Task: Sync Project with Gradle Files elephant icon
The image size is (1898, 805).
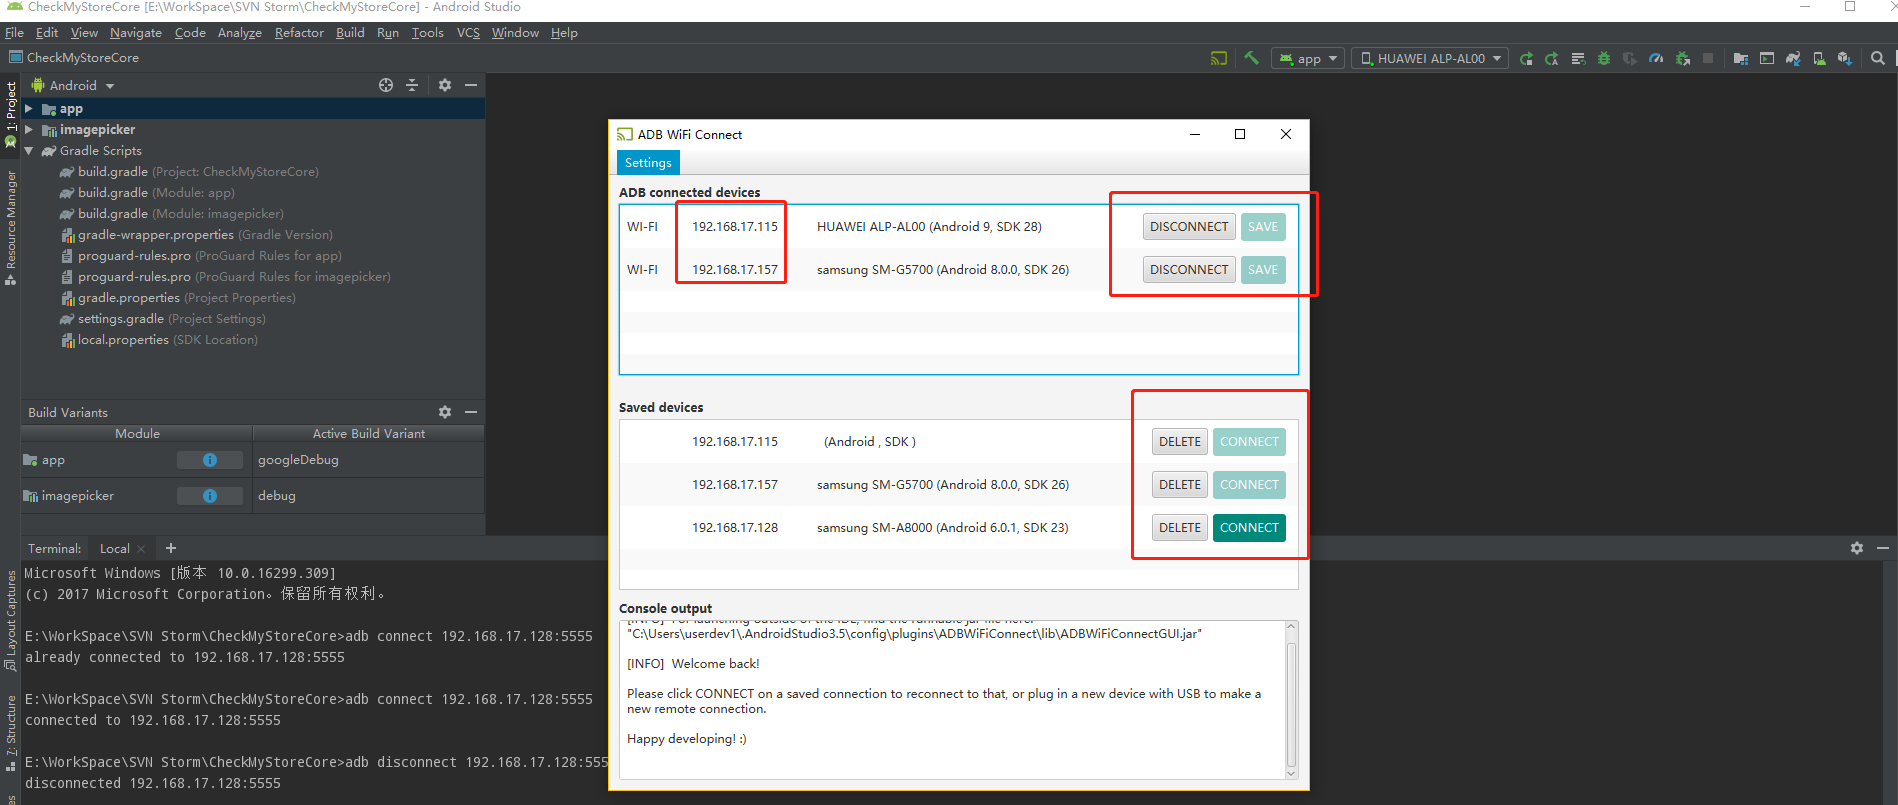Action: click(x=1793, y=59)
